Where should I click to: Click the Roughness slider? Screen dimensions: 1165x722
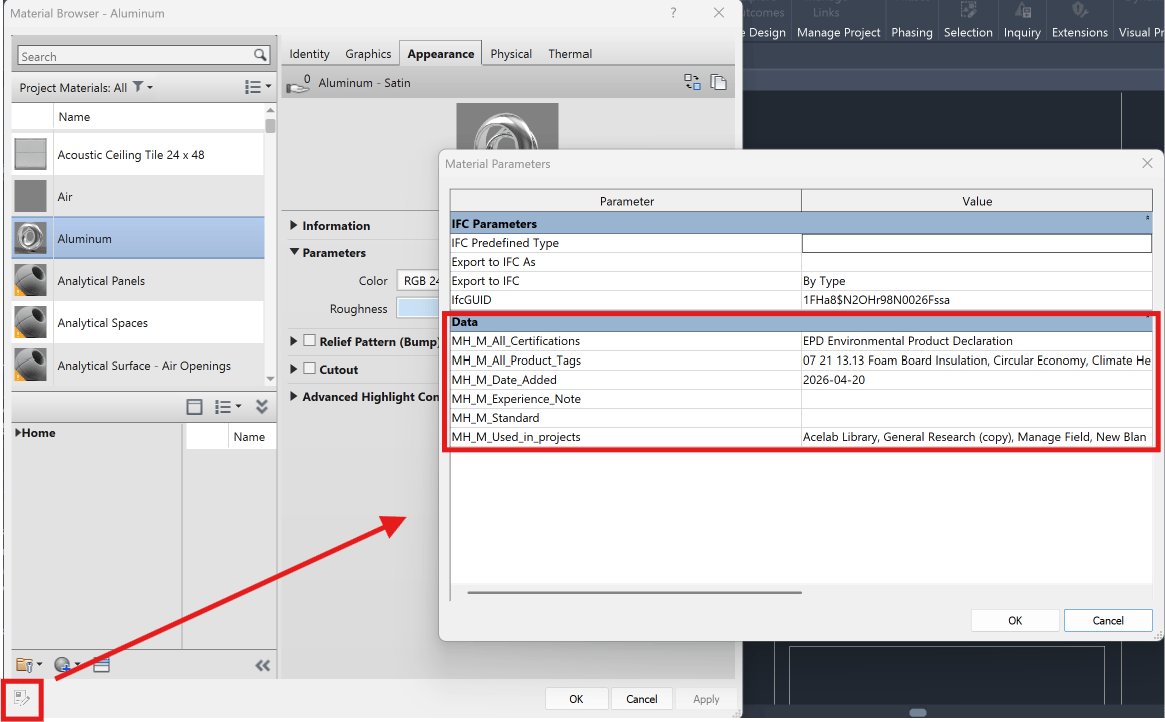418,308
